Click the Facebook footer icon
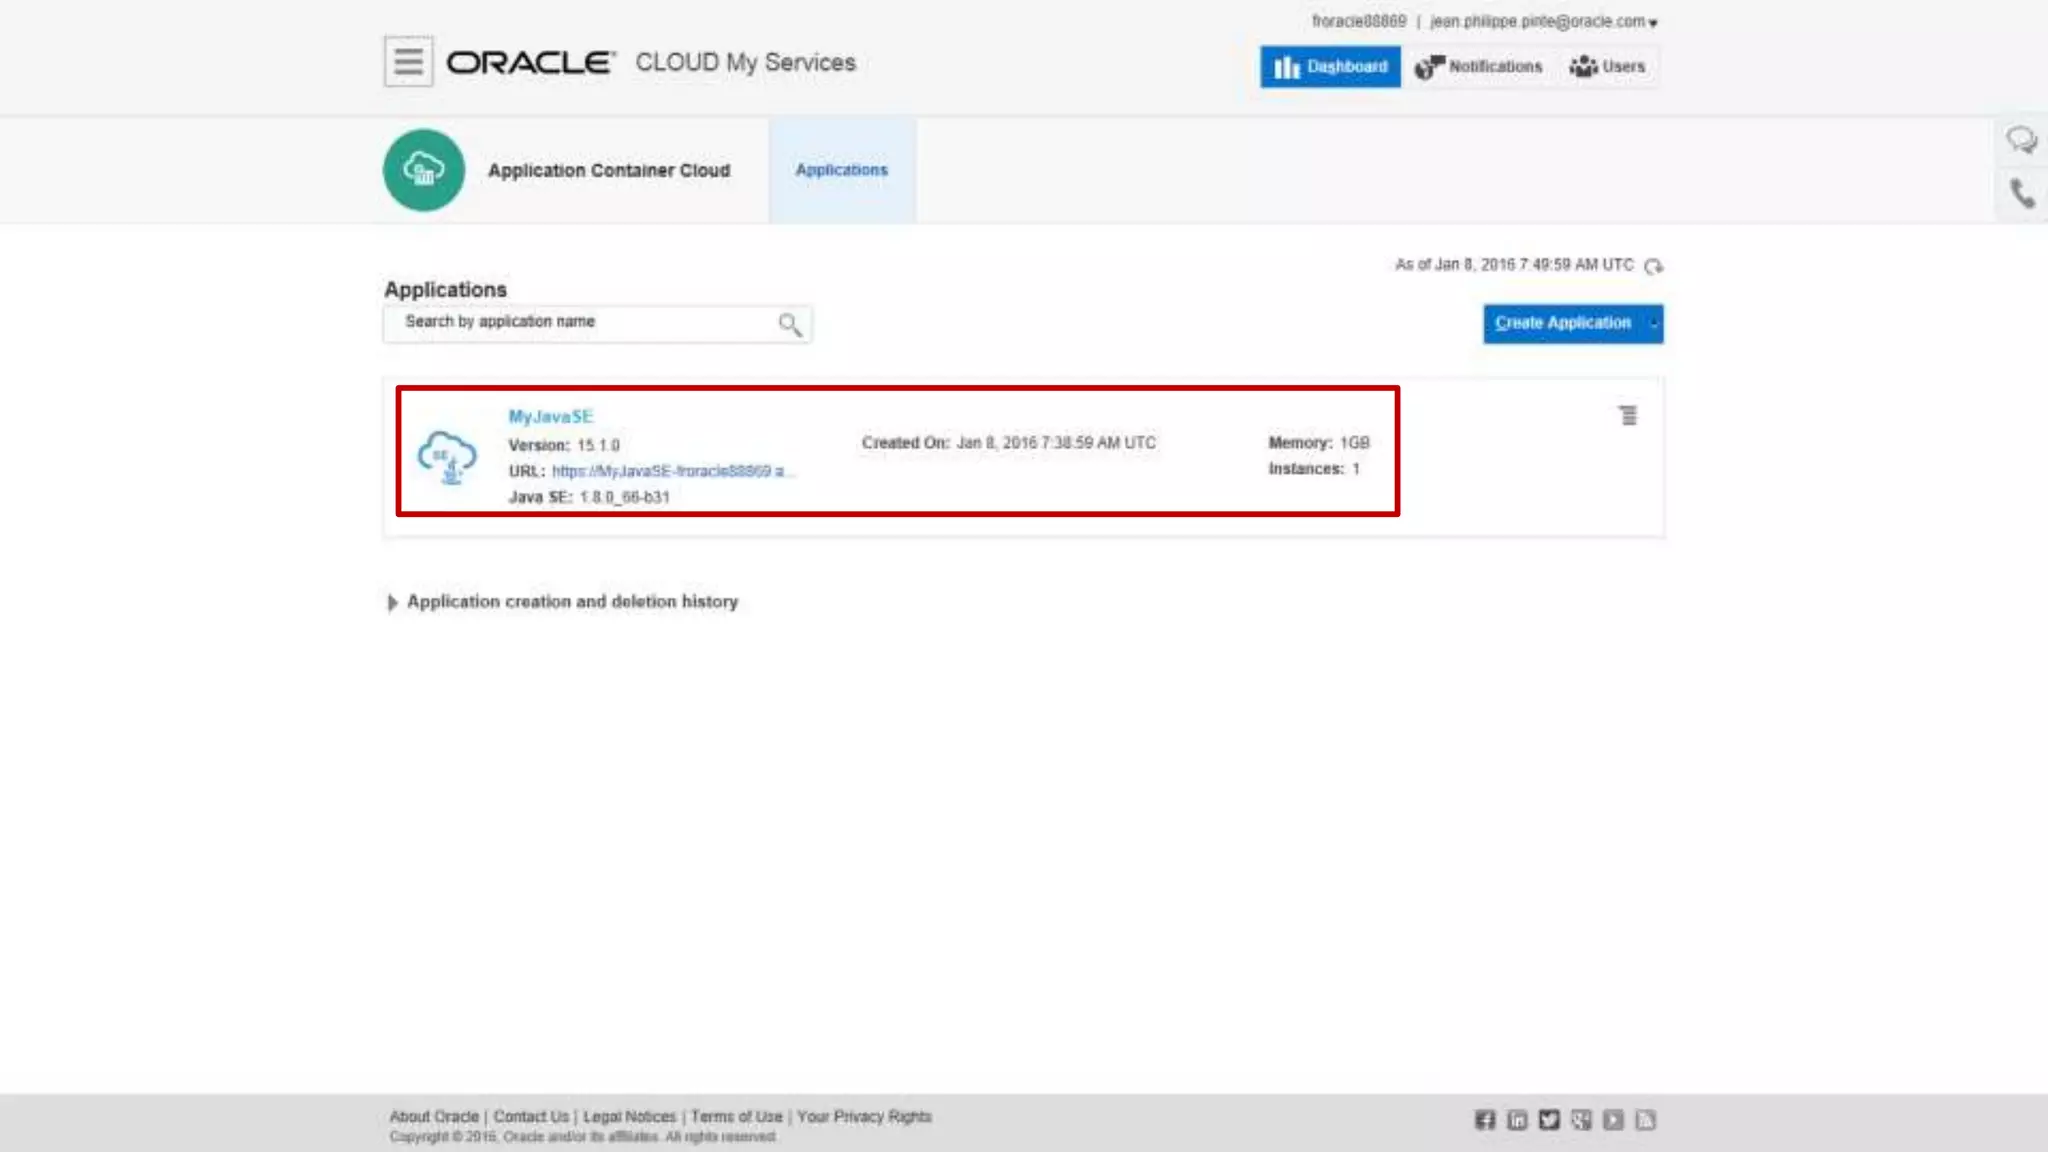Screen dimensions: 2048x1152 pyautogui.click(x=1485, y=1120)
